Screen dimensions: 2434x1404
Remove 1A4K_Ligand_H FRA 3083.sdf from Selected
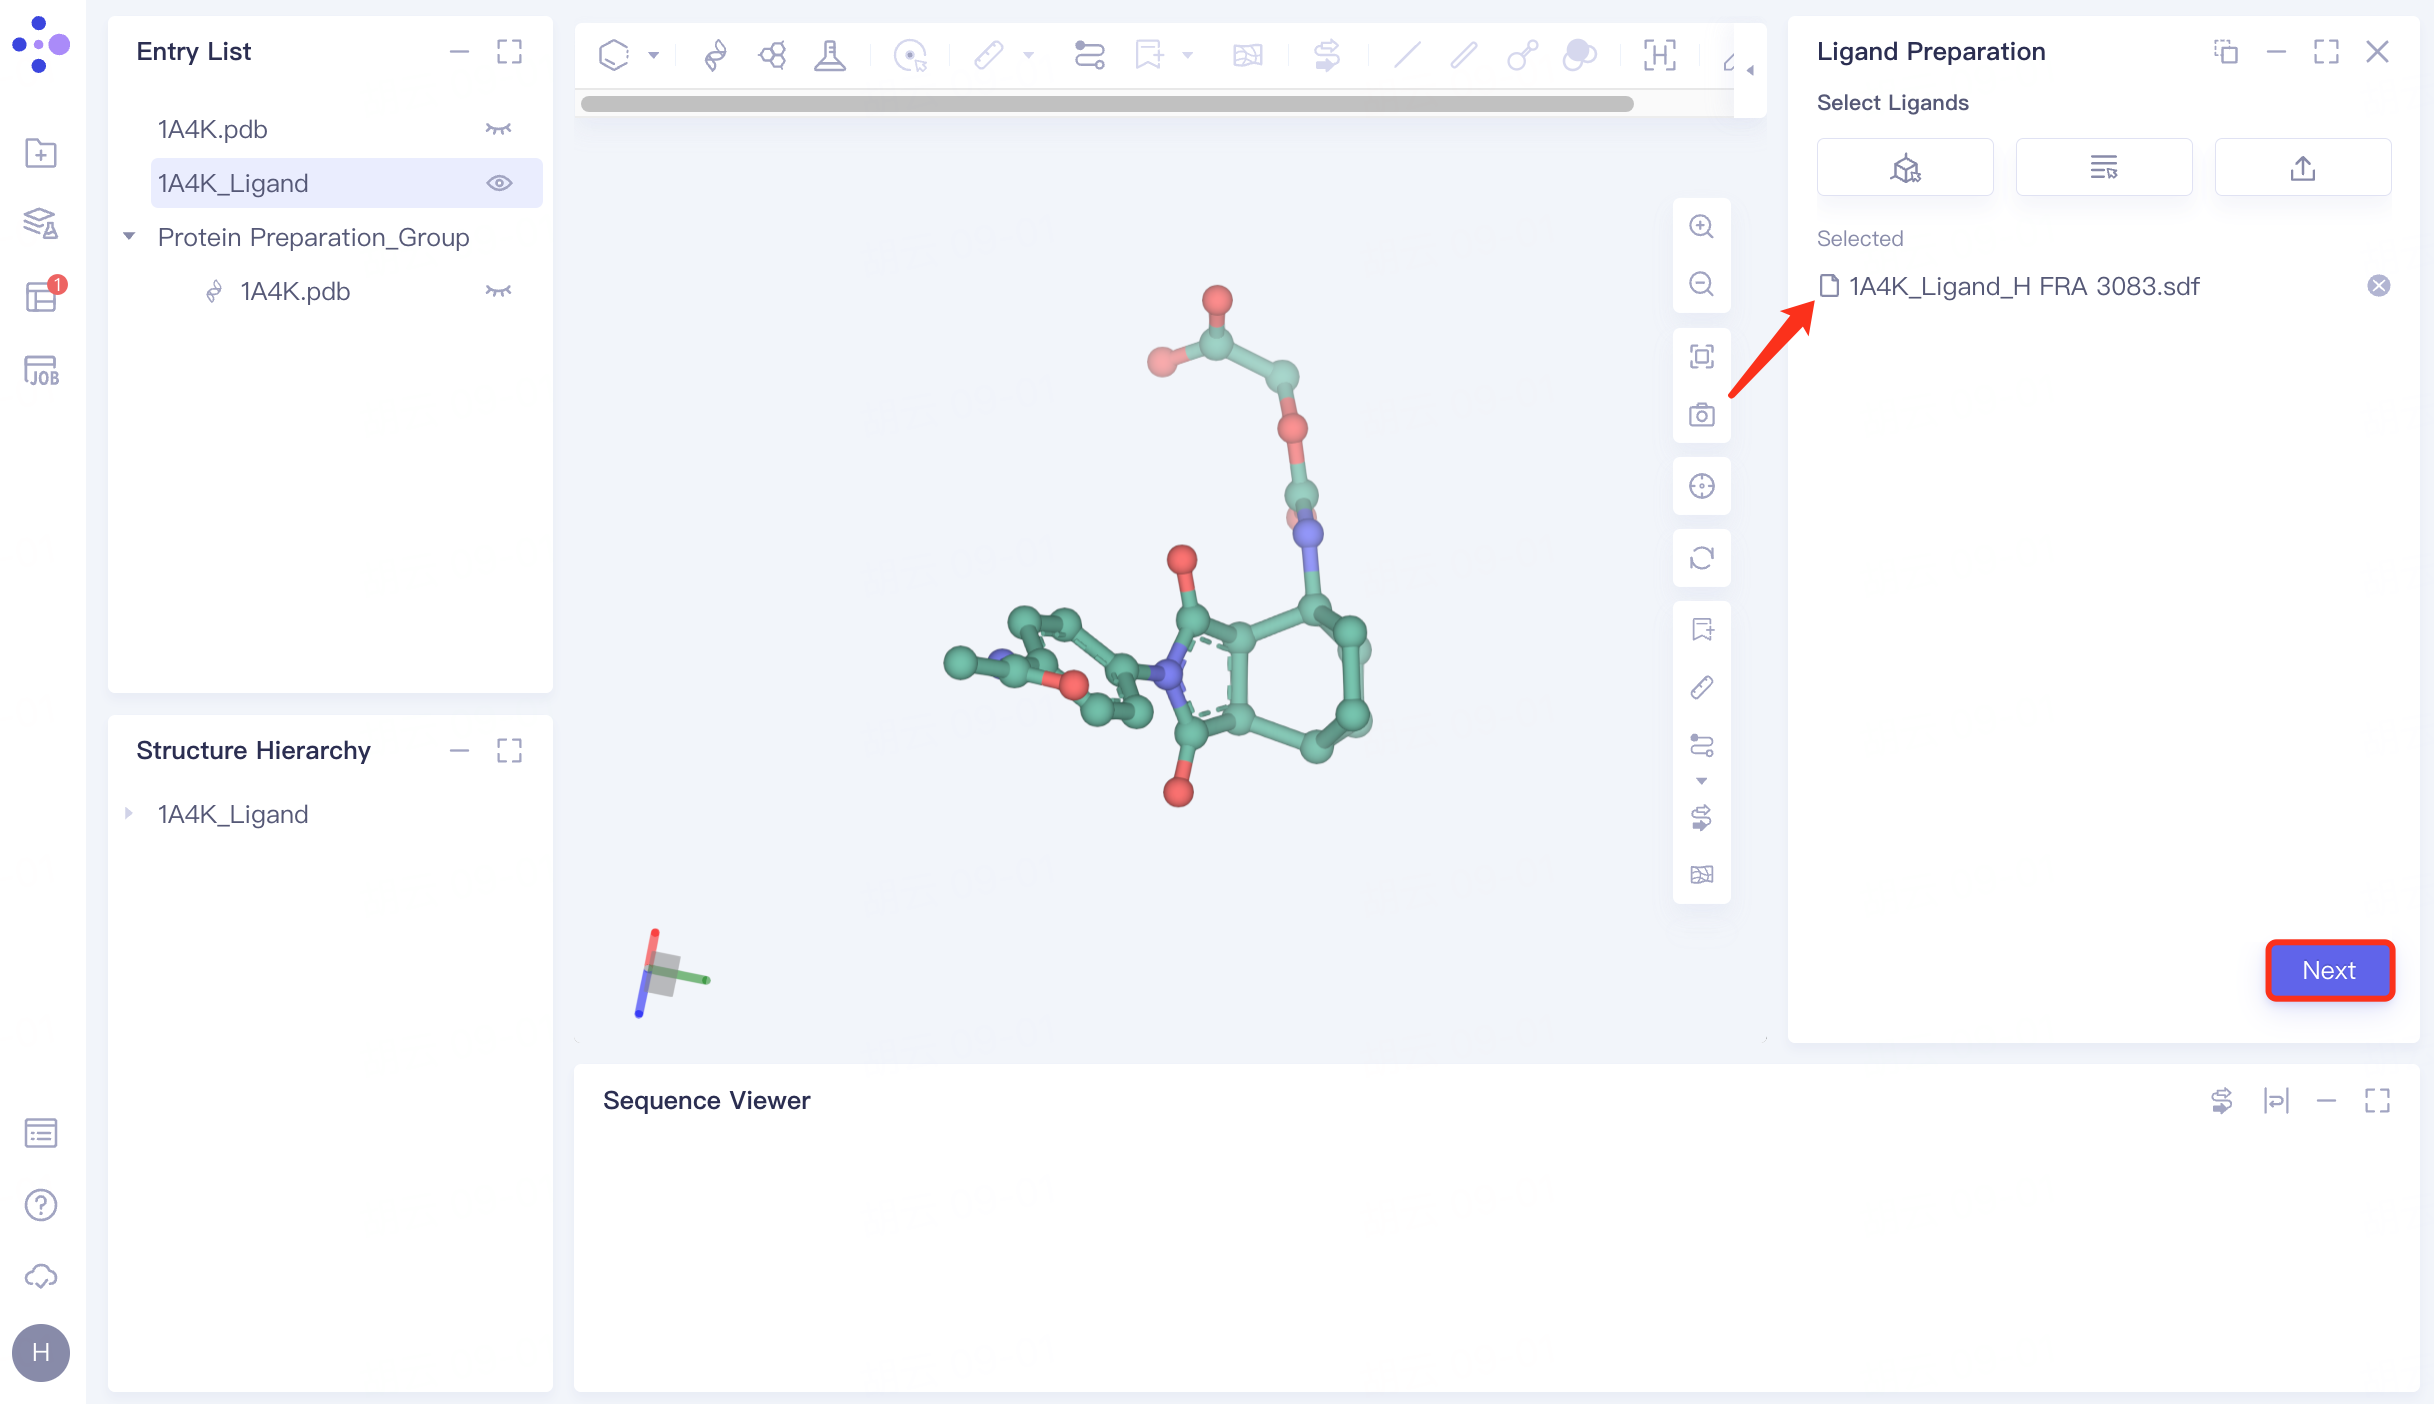(2378, 286)
